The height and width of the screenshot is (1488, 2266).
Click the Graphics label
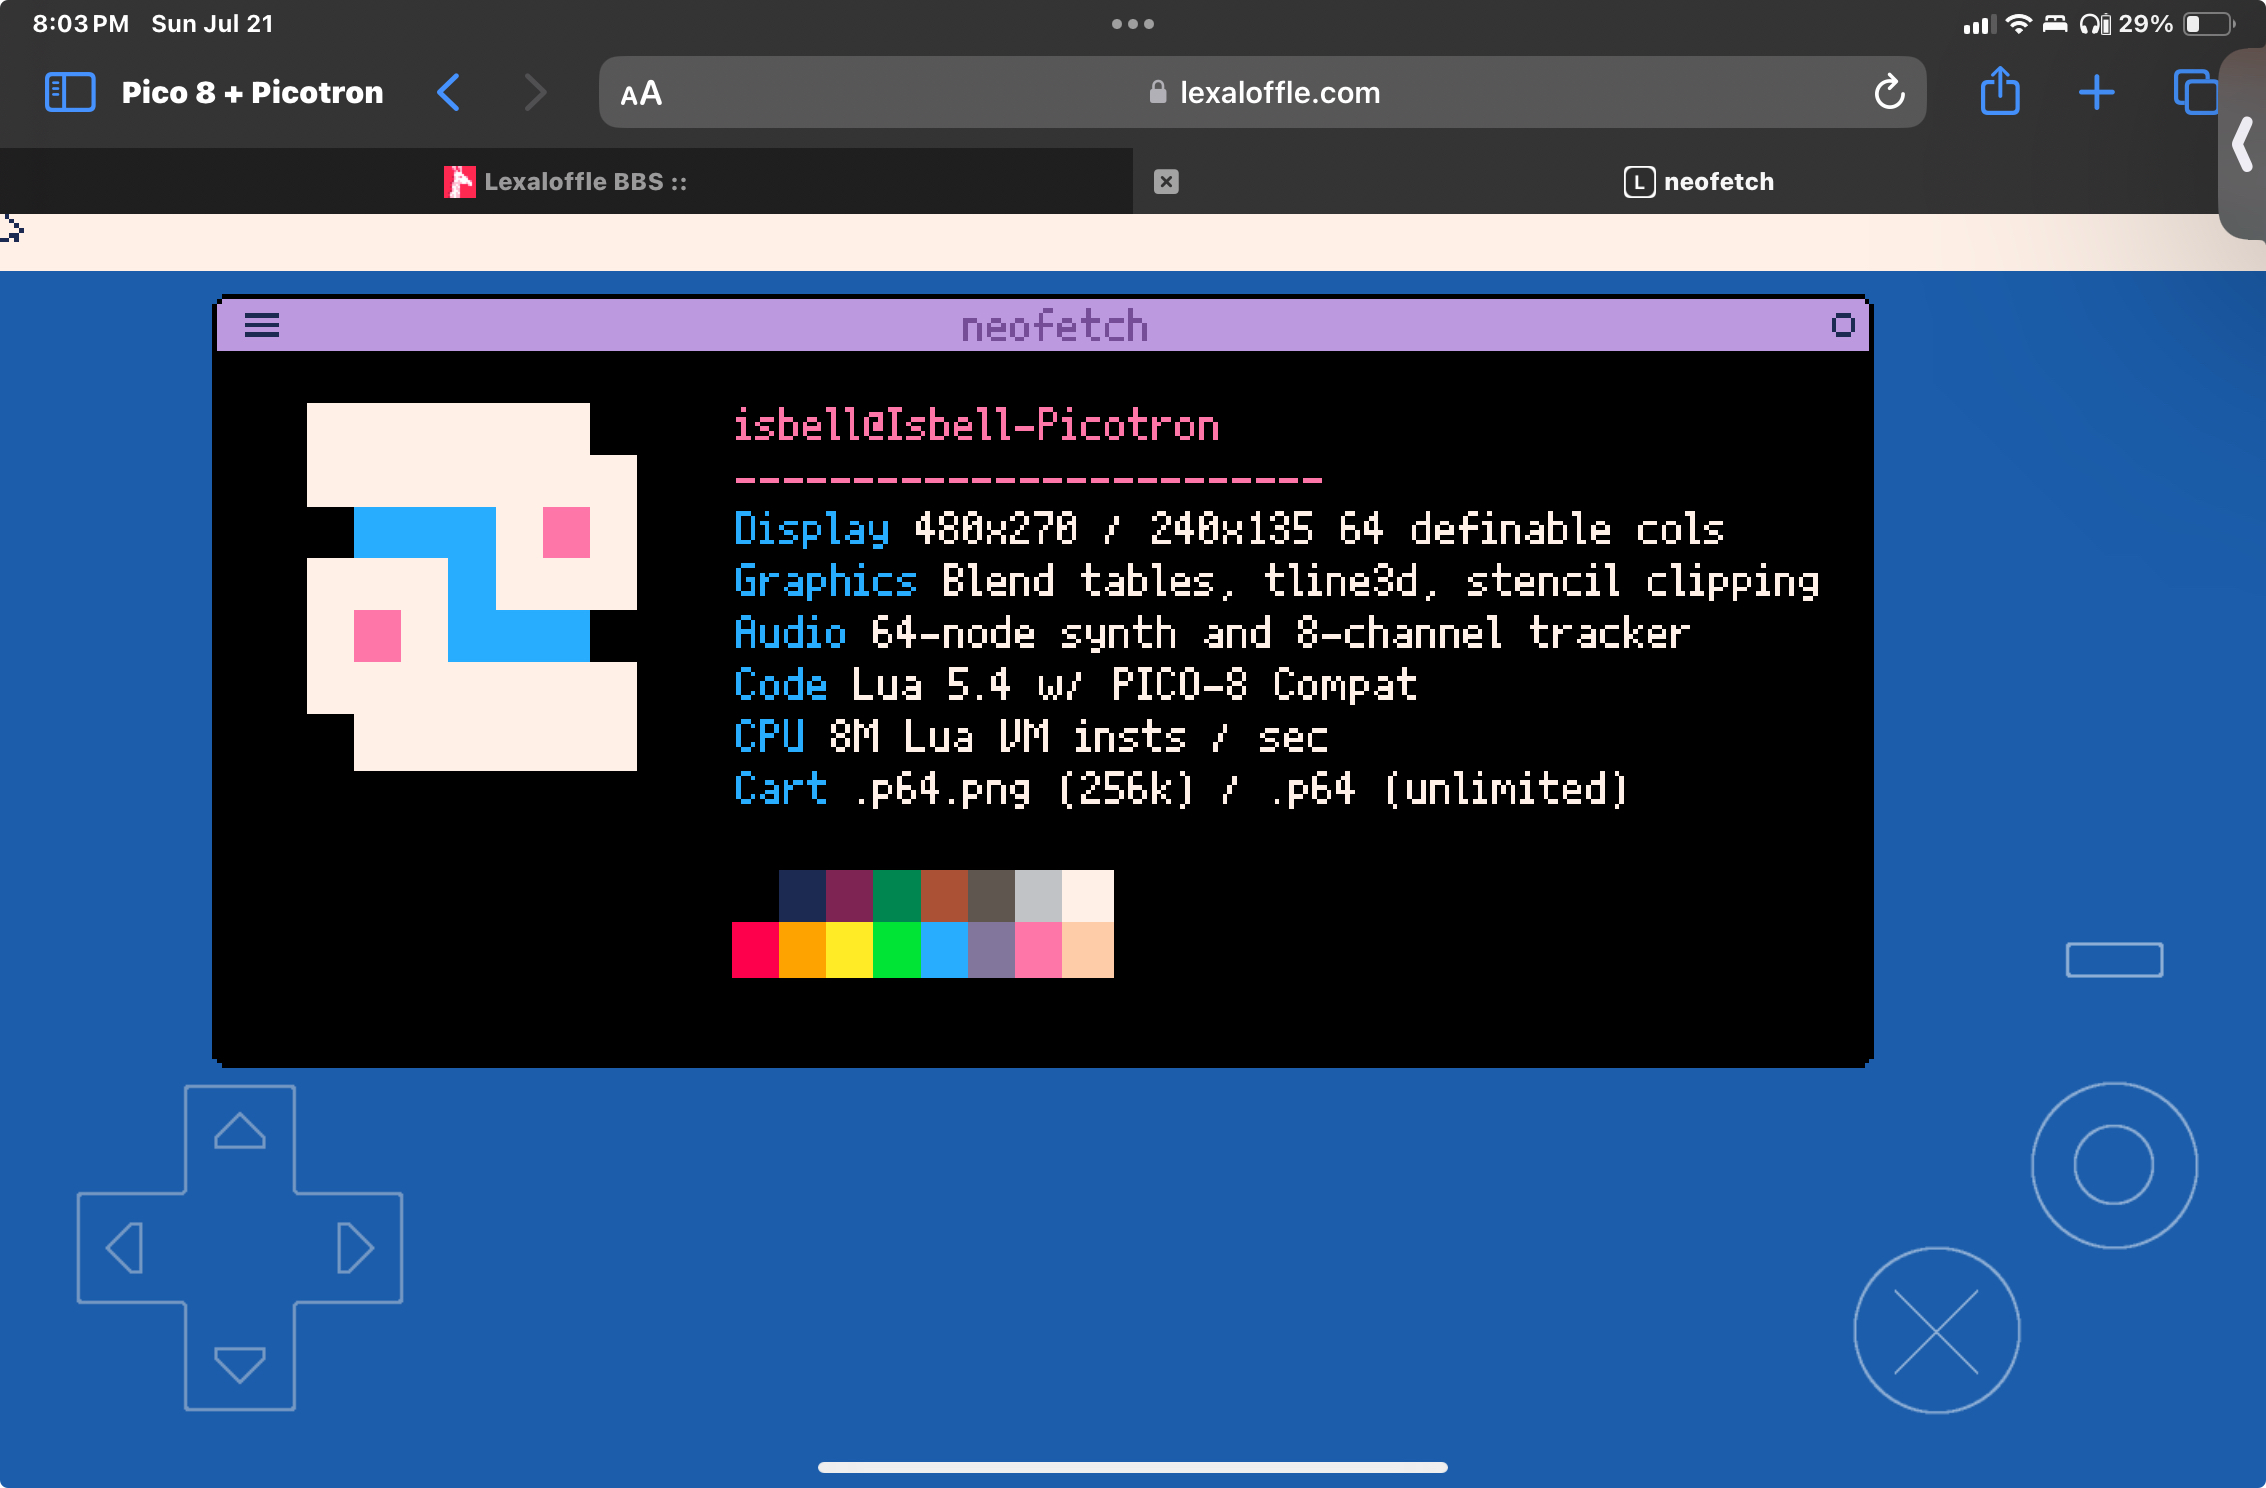click(825, 581)
